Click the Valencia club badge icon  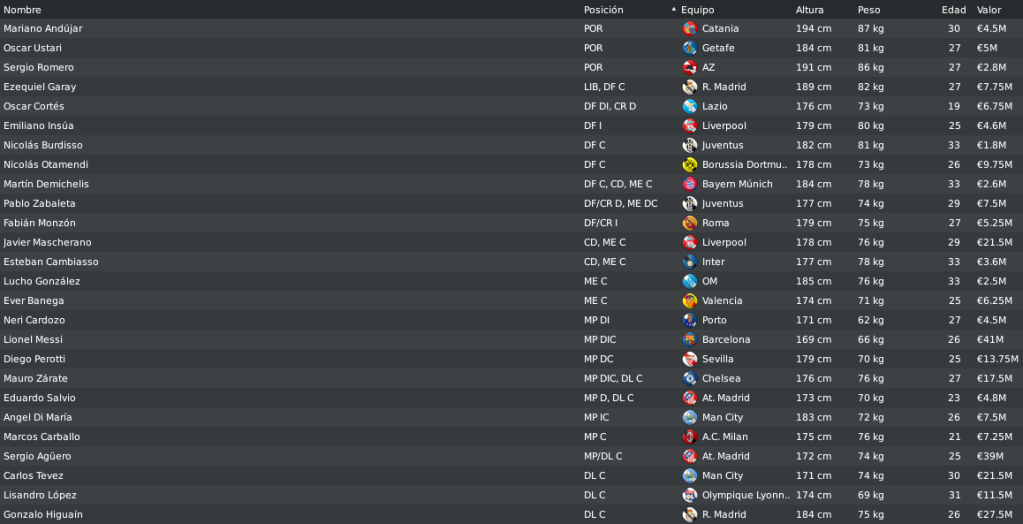point(689,301)
